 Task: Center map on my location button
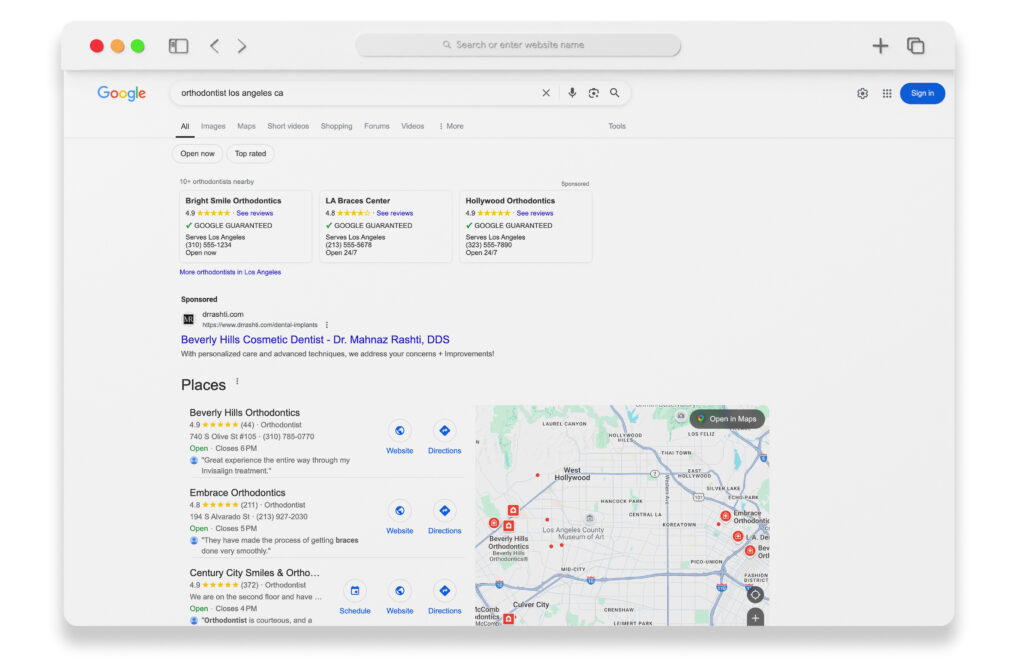(x=755, y=595)
